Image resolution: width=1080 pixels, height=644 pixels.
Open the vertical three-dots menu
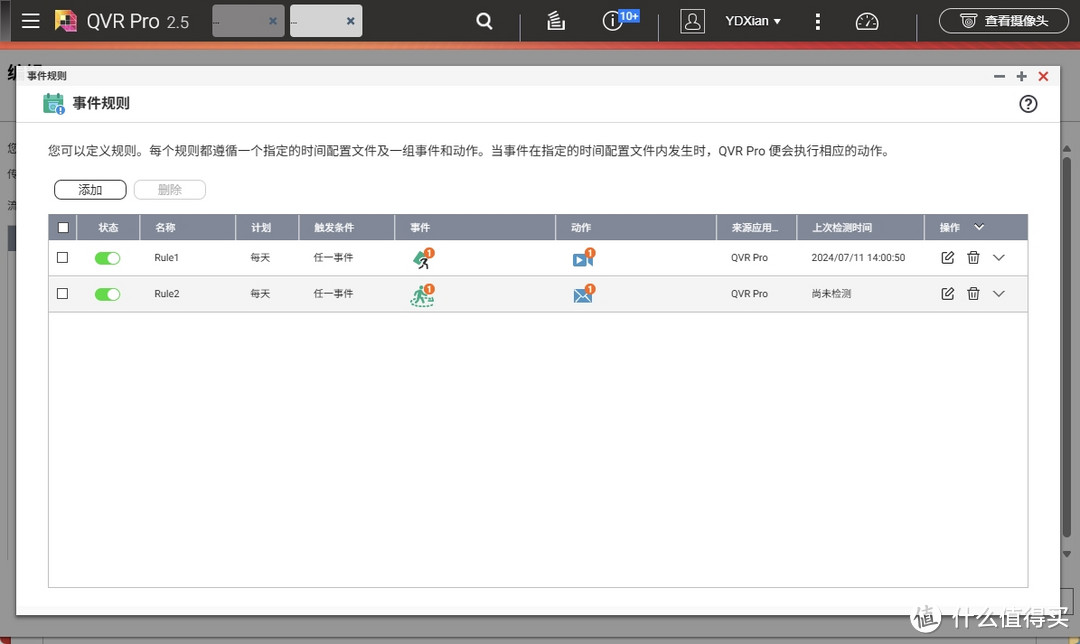coord(818,20)
